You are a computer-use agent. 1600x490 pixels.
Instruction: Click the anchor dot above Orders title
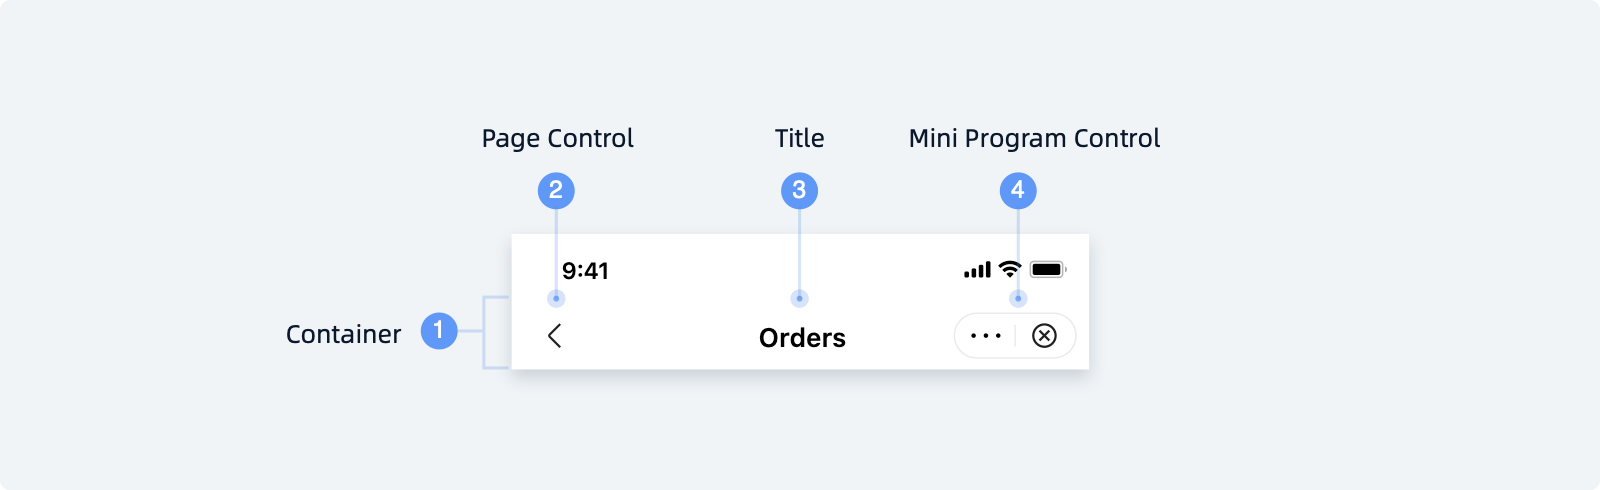pos(799,298)
